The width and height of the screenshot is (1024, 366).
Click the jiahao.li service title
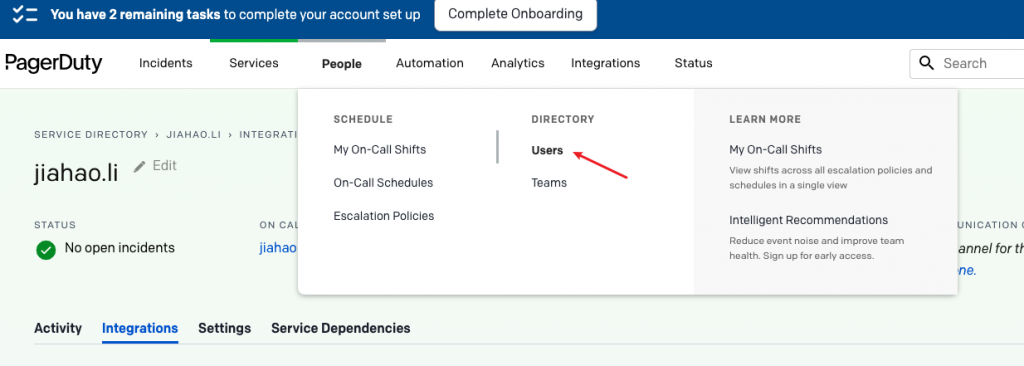(76, 172)
